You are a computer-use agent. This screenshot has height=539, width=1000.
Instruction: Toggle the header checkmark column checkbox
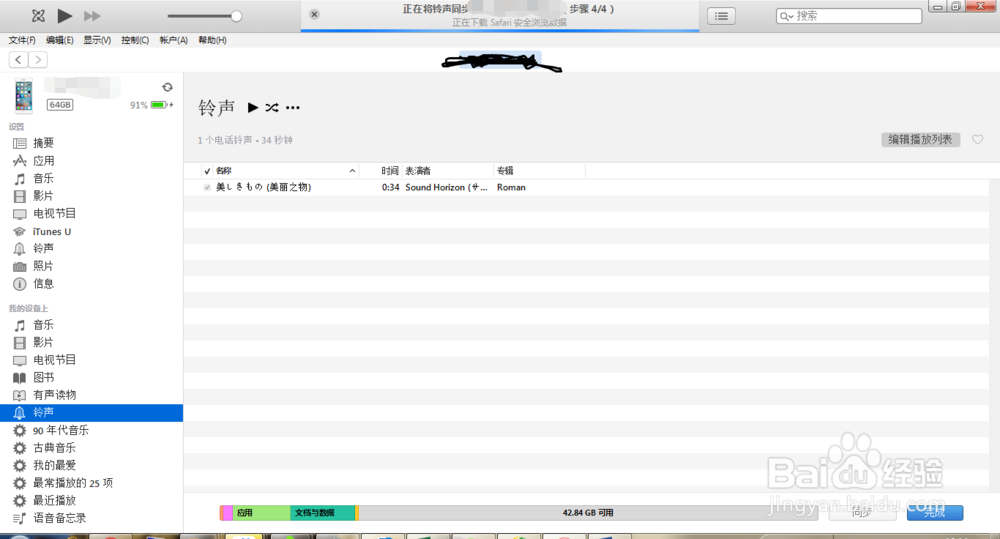coord(207,171)
